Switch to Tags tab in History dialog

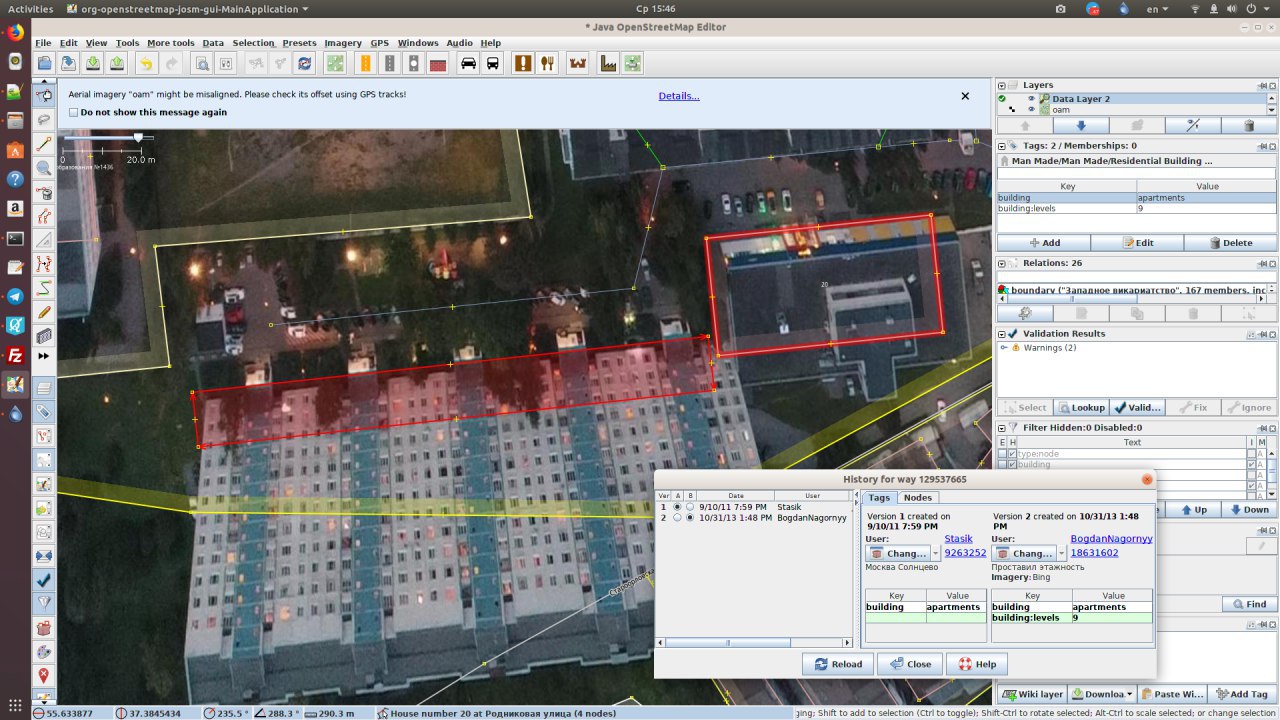[x=879, y=497]
